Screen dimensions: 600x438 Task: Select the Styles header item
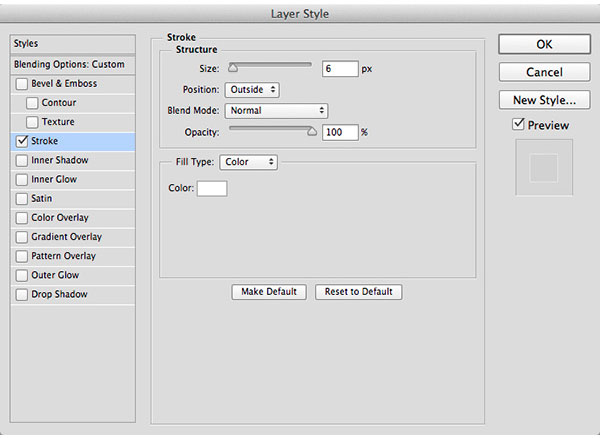tap(73, 44)
